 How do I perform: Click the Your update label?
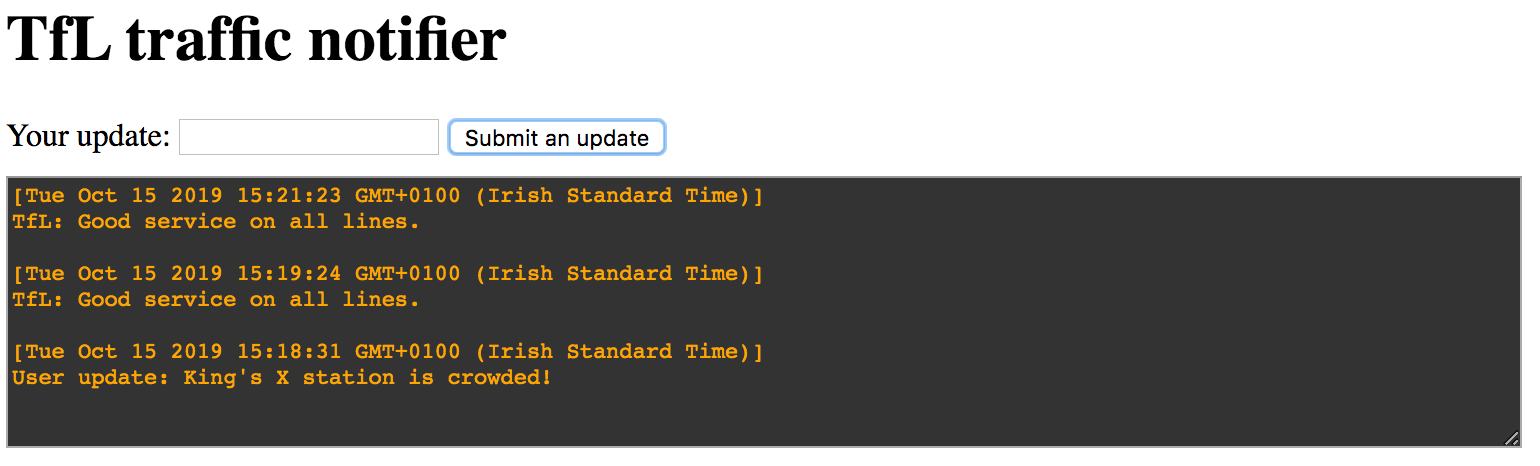(x=89, y=136)
